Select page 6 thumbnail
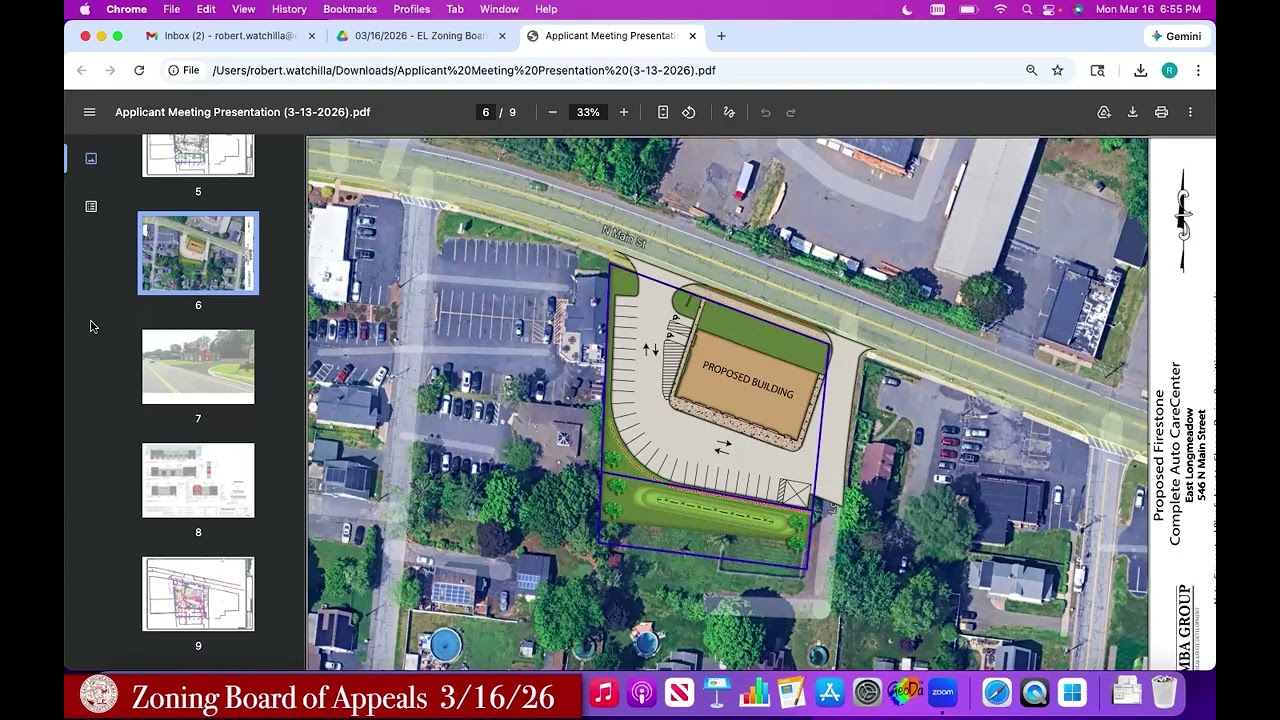1280x720 pixels. 198,253
